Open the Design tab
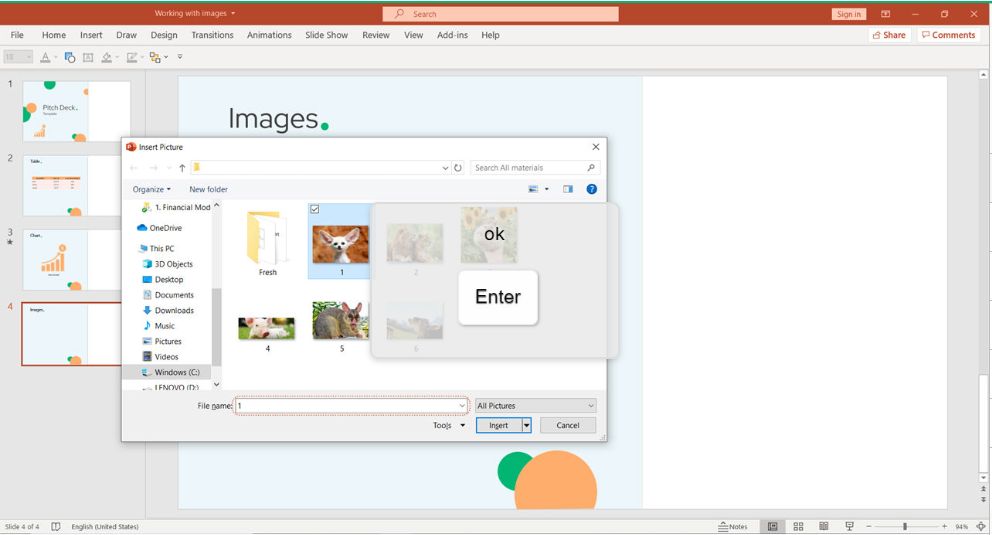 [x=164, y=35]
